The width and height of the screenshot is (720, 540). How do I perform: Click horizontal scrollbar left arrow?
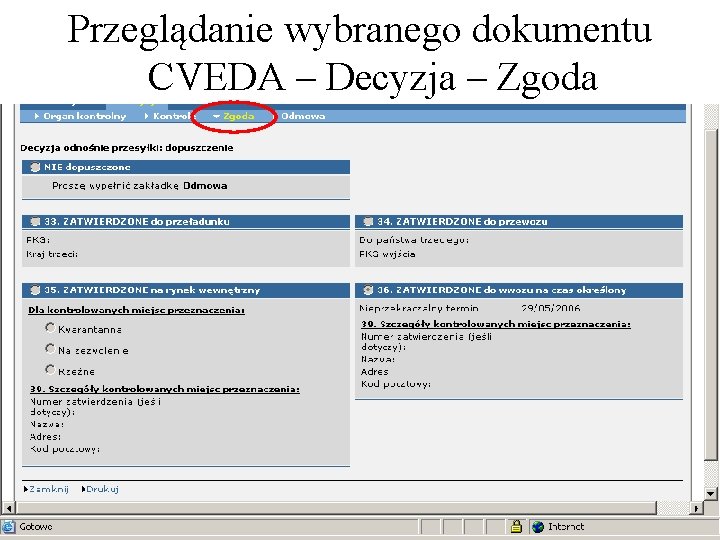pyautogui.click(x=8, y=508)
